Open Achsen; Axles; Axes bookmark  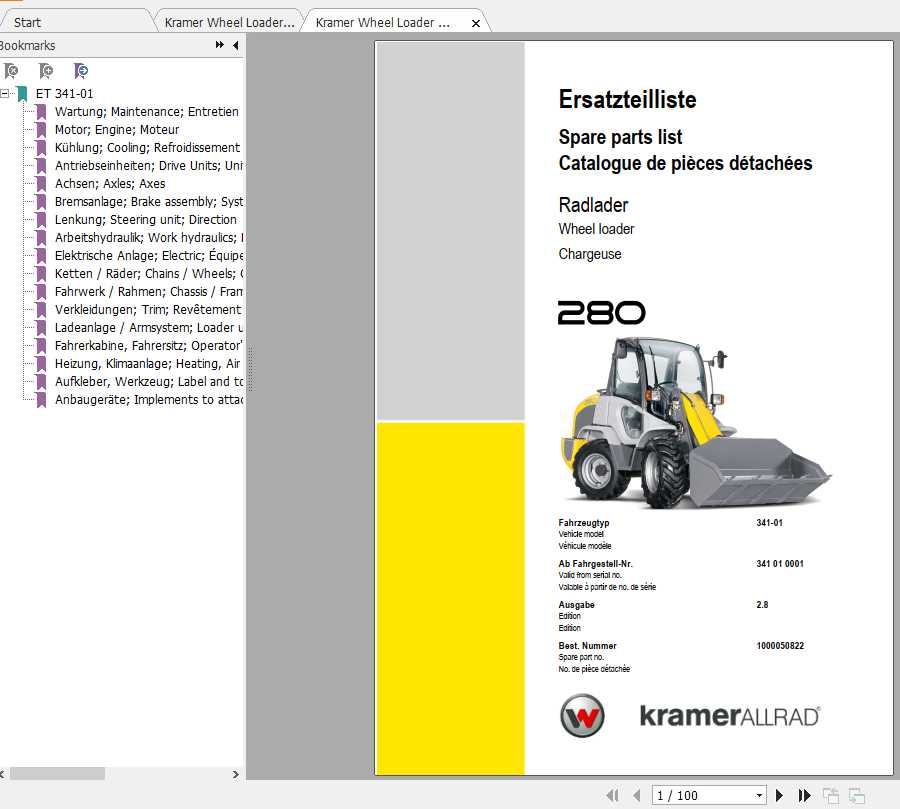pyautogui.click(x=110, y=184)
